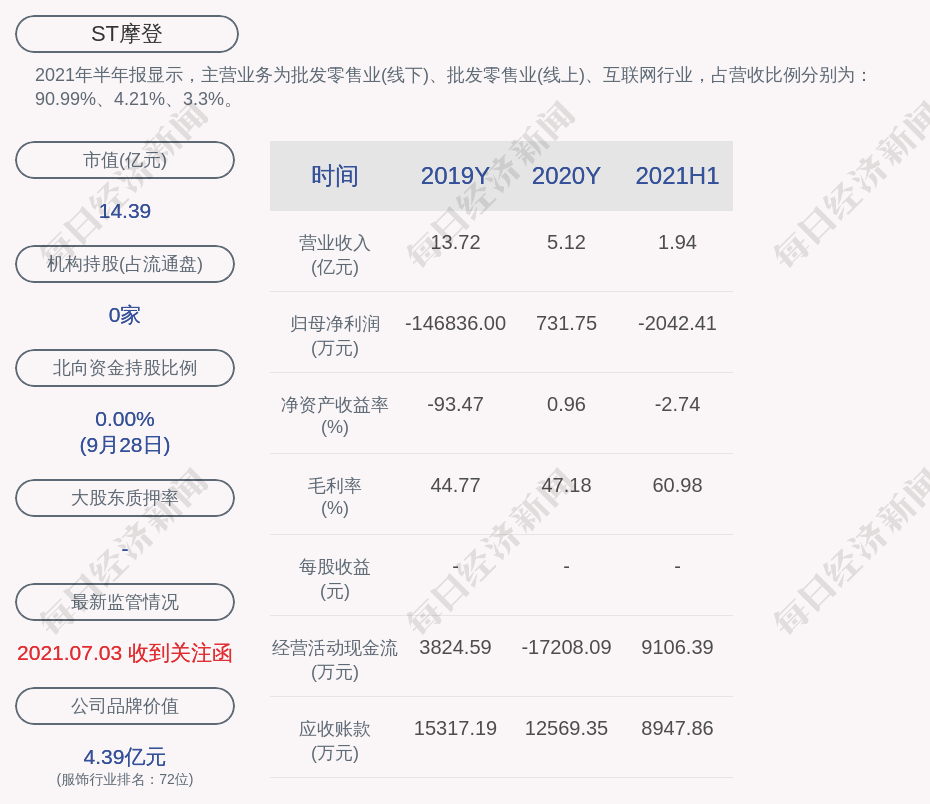Select the 2019Y column header
This screenshot has width=930, height=804.
coord(455,176)
